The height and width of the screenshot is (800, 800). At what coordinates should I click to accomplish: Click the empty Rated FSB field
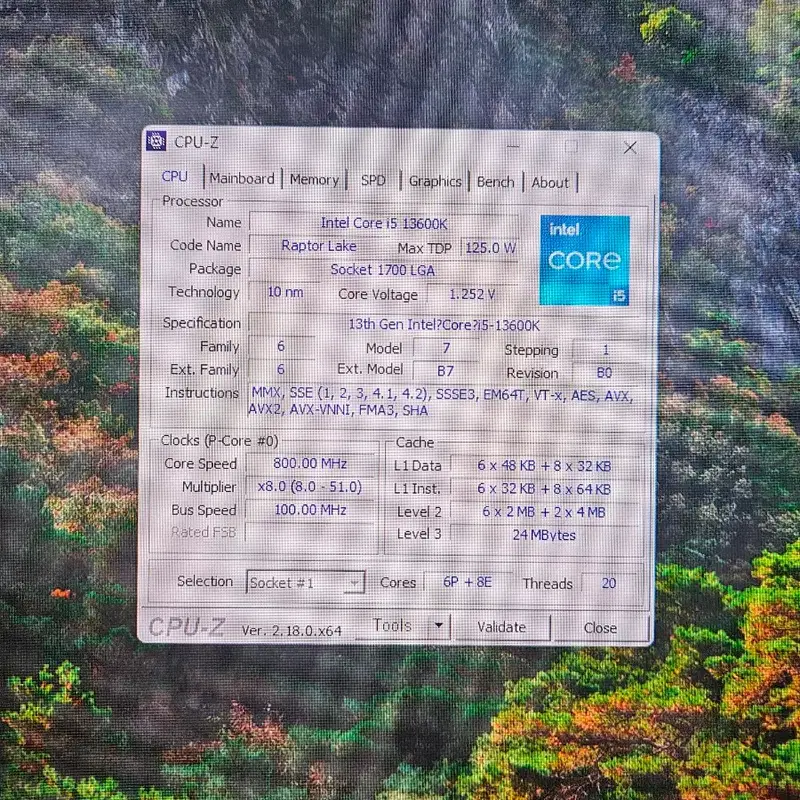tap(310, 532)
